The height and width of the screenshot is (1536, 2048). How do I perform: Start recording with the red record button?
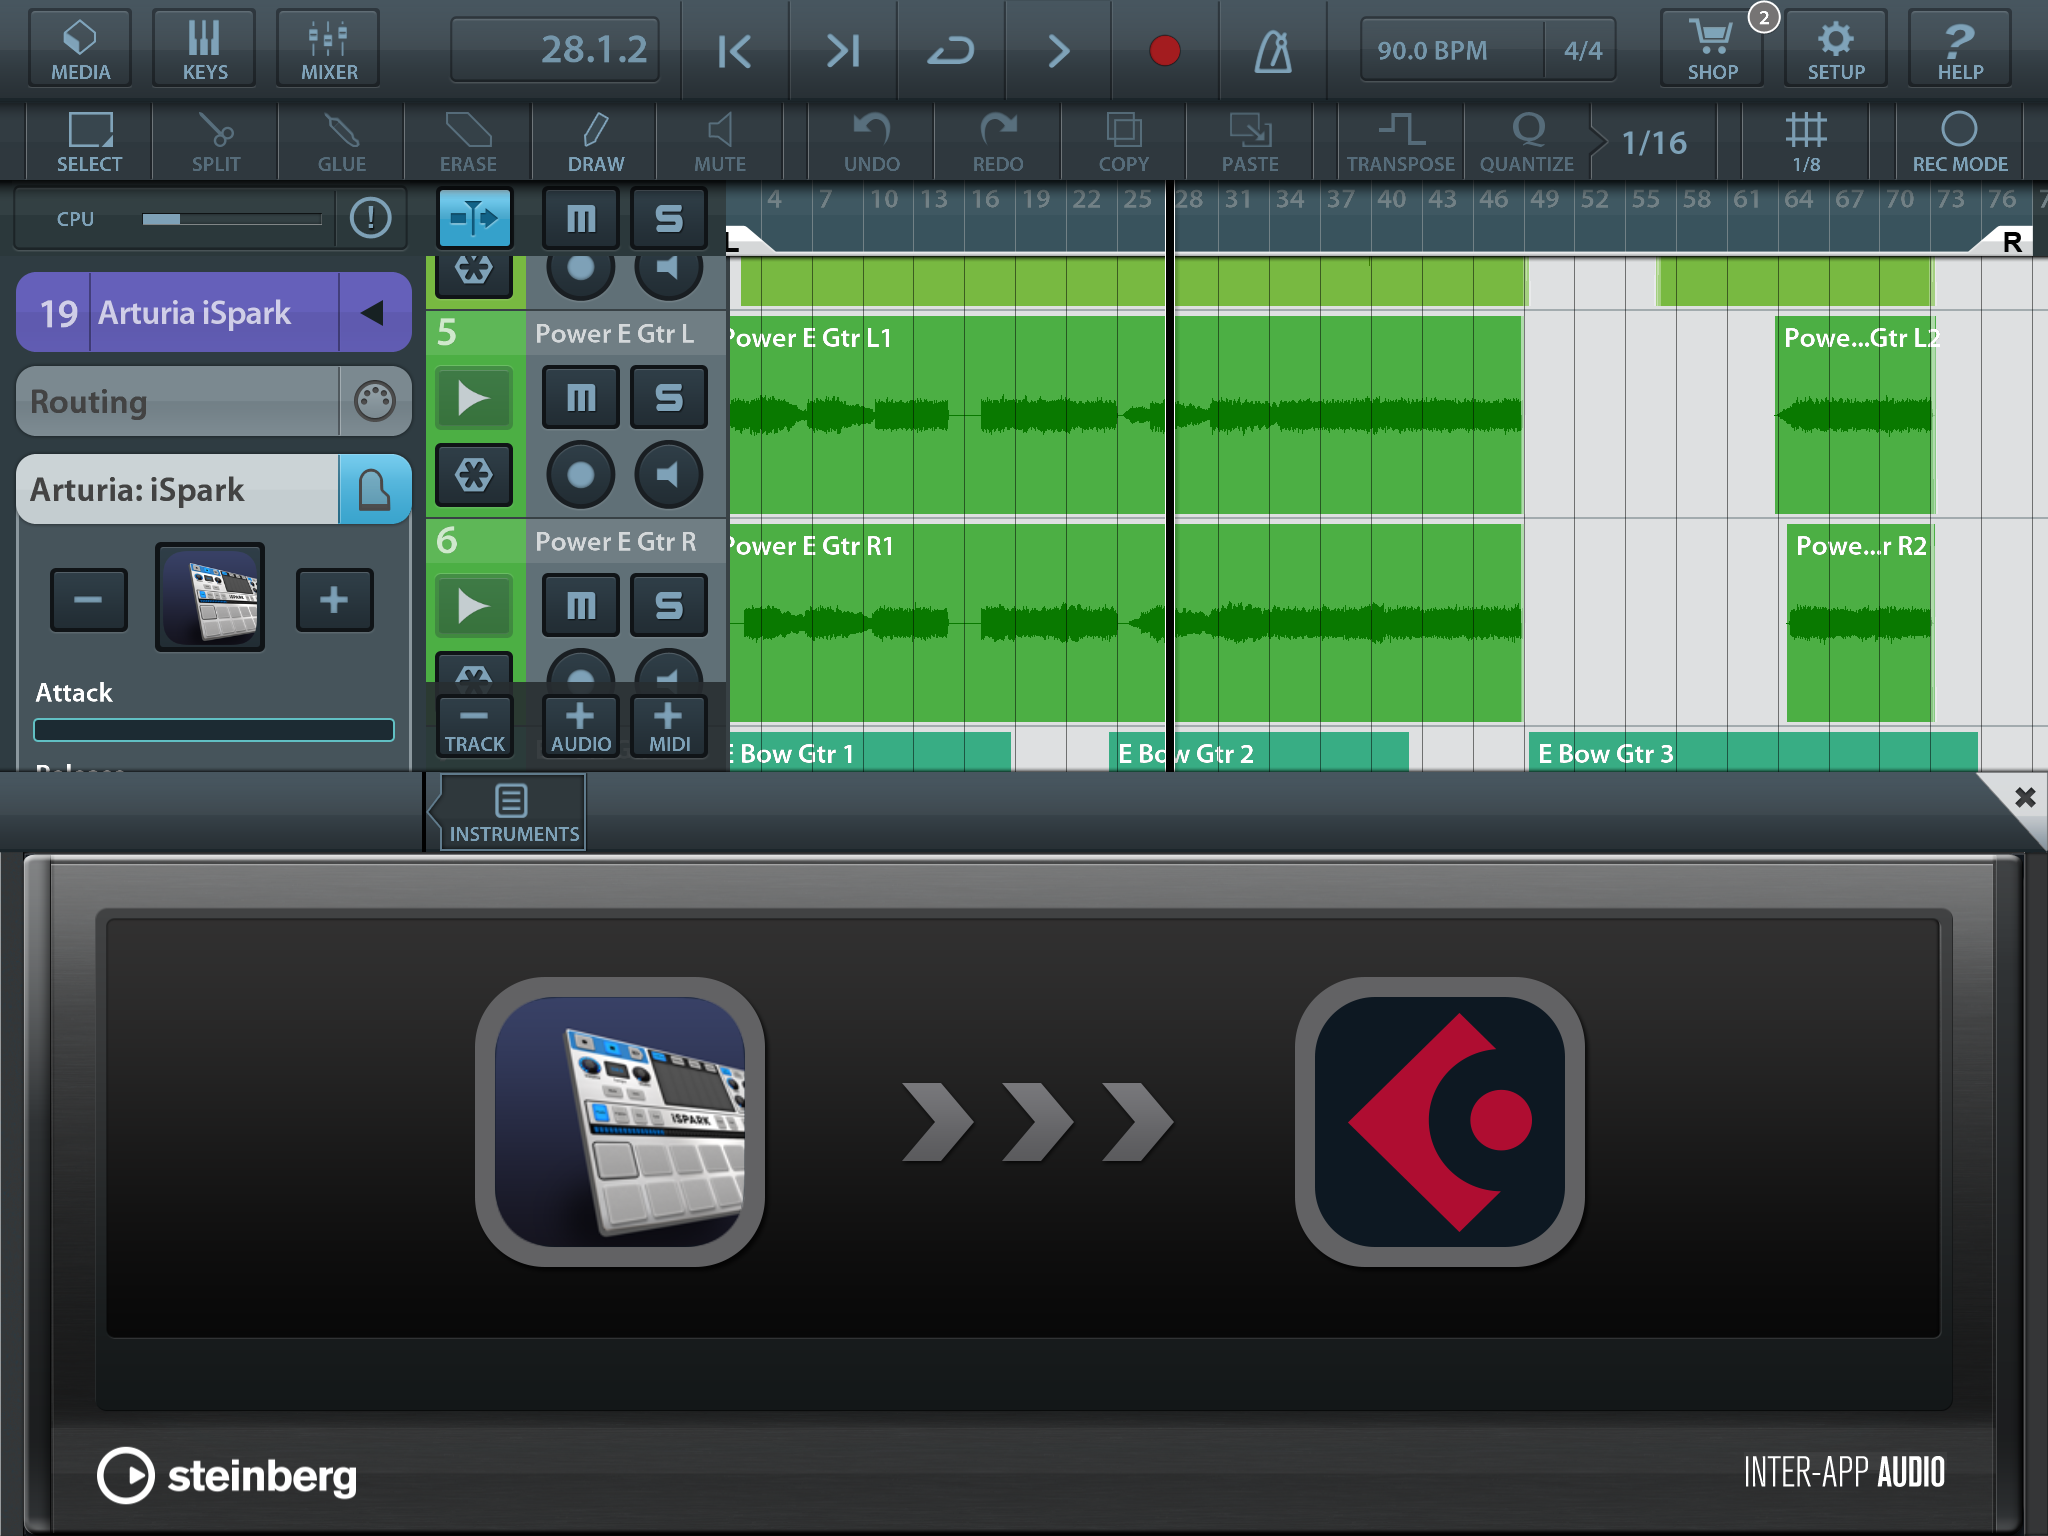[1165, 50]
